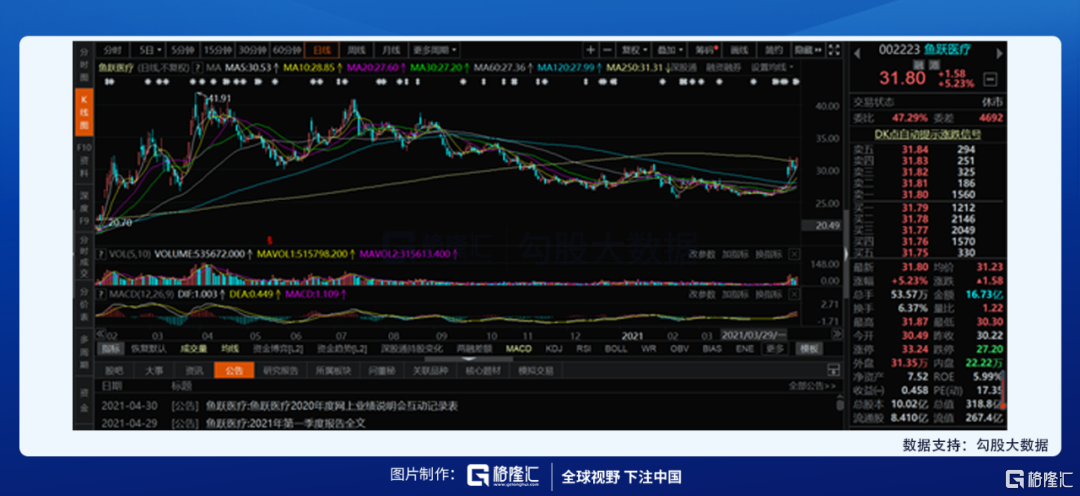Open 设置均线 moving average settings dropdown
The image size is (1080, 496).
(771, 68)
